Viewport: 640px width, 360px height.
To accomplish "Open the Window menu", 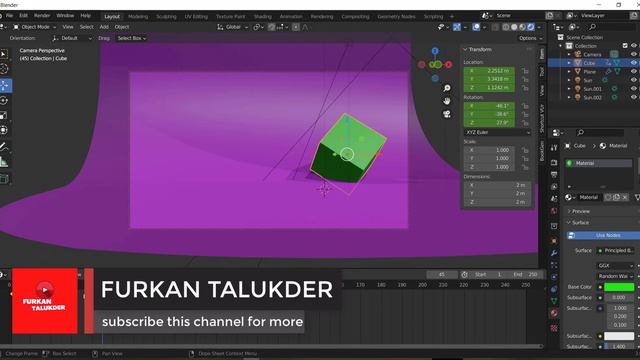I will [65, 16].
